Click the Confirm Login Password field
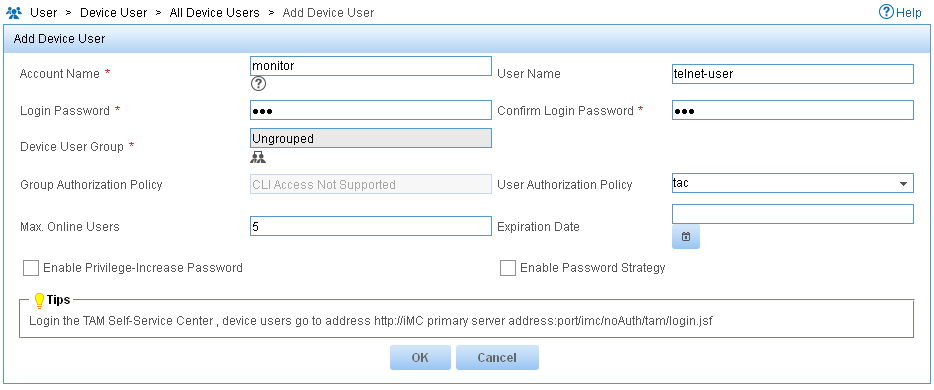The height and width of the screenshot is (390, 934). (792, 110)
